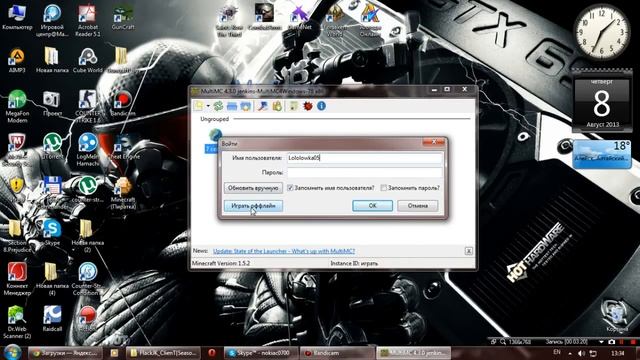
Task: Show hidden tray icons arrow
Action: (x=570, y=353)
